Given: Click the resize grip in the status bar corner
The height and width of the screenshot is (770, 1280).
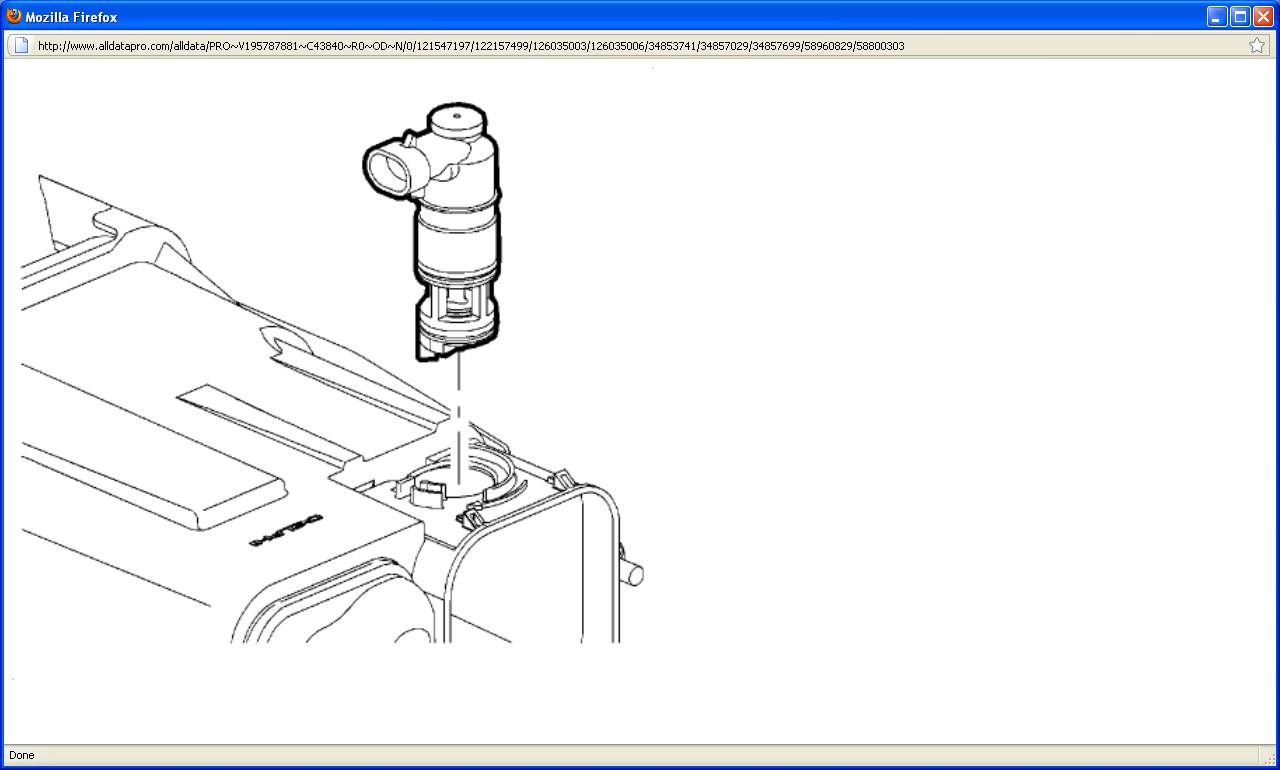Looking at the screenshot, I should click(1267, 756).
